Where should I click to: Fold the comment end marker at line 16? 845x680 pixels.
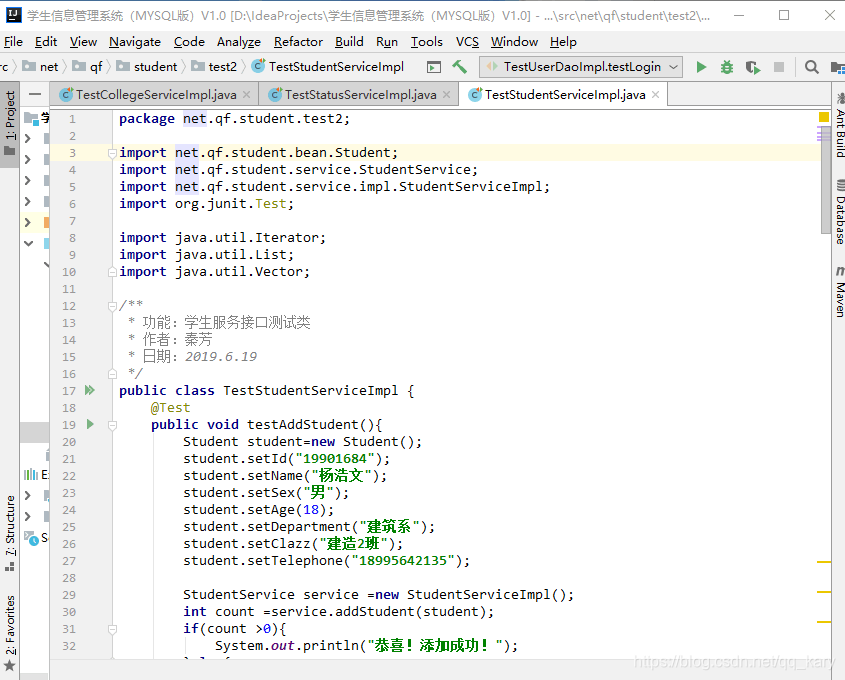112,373
